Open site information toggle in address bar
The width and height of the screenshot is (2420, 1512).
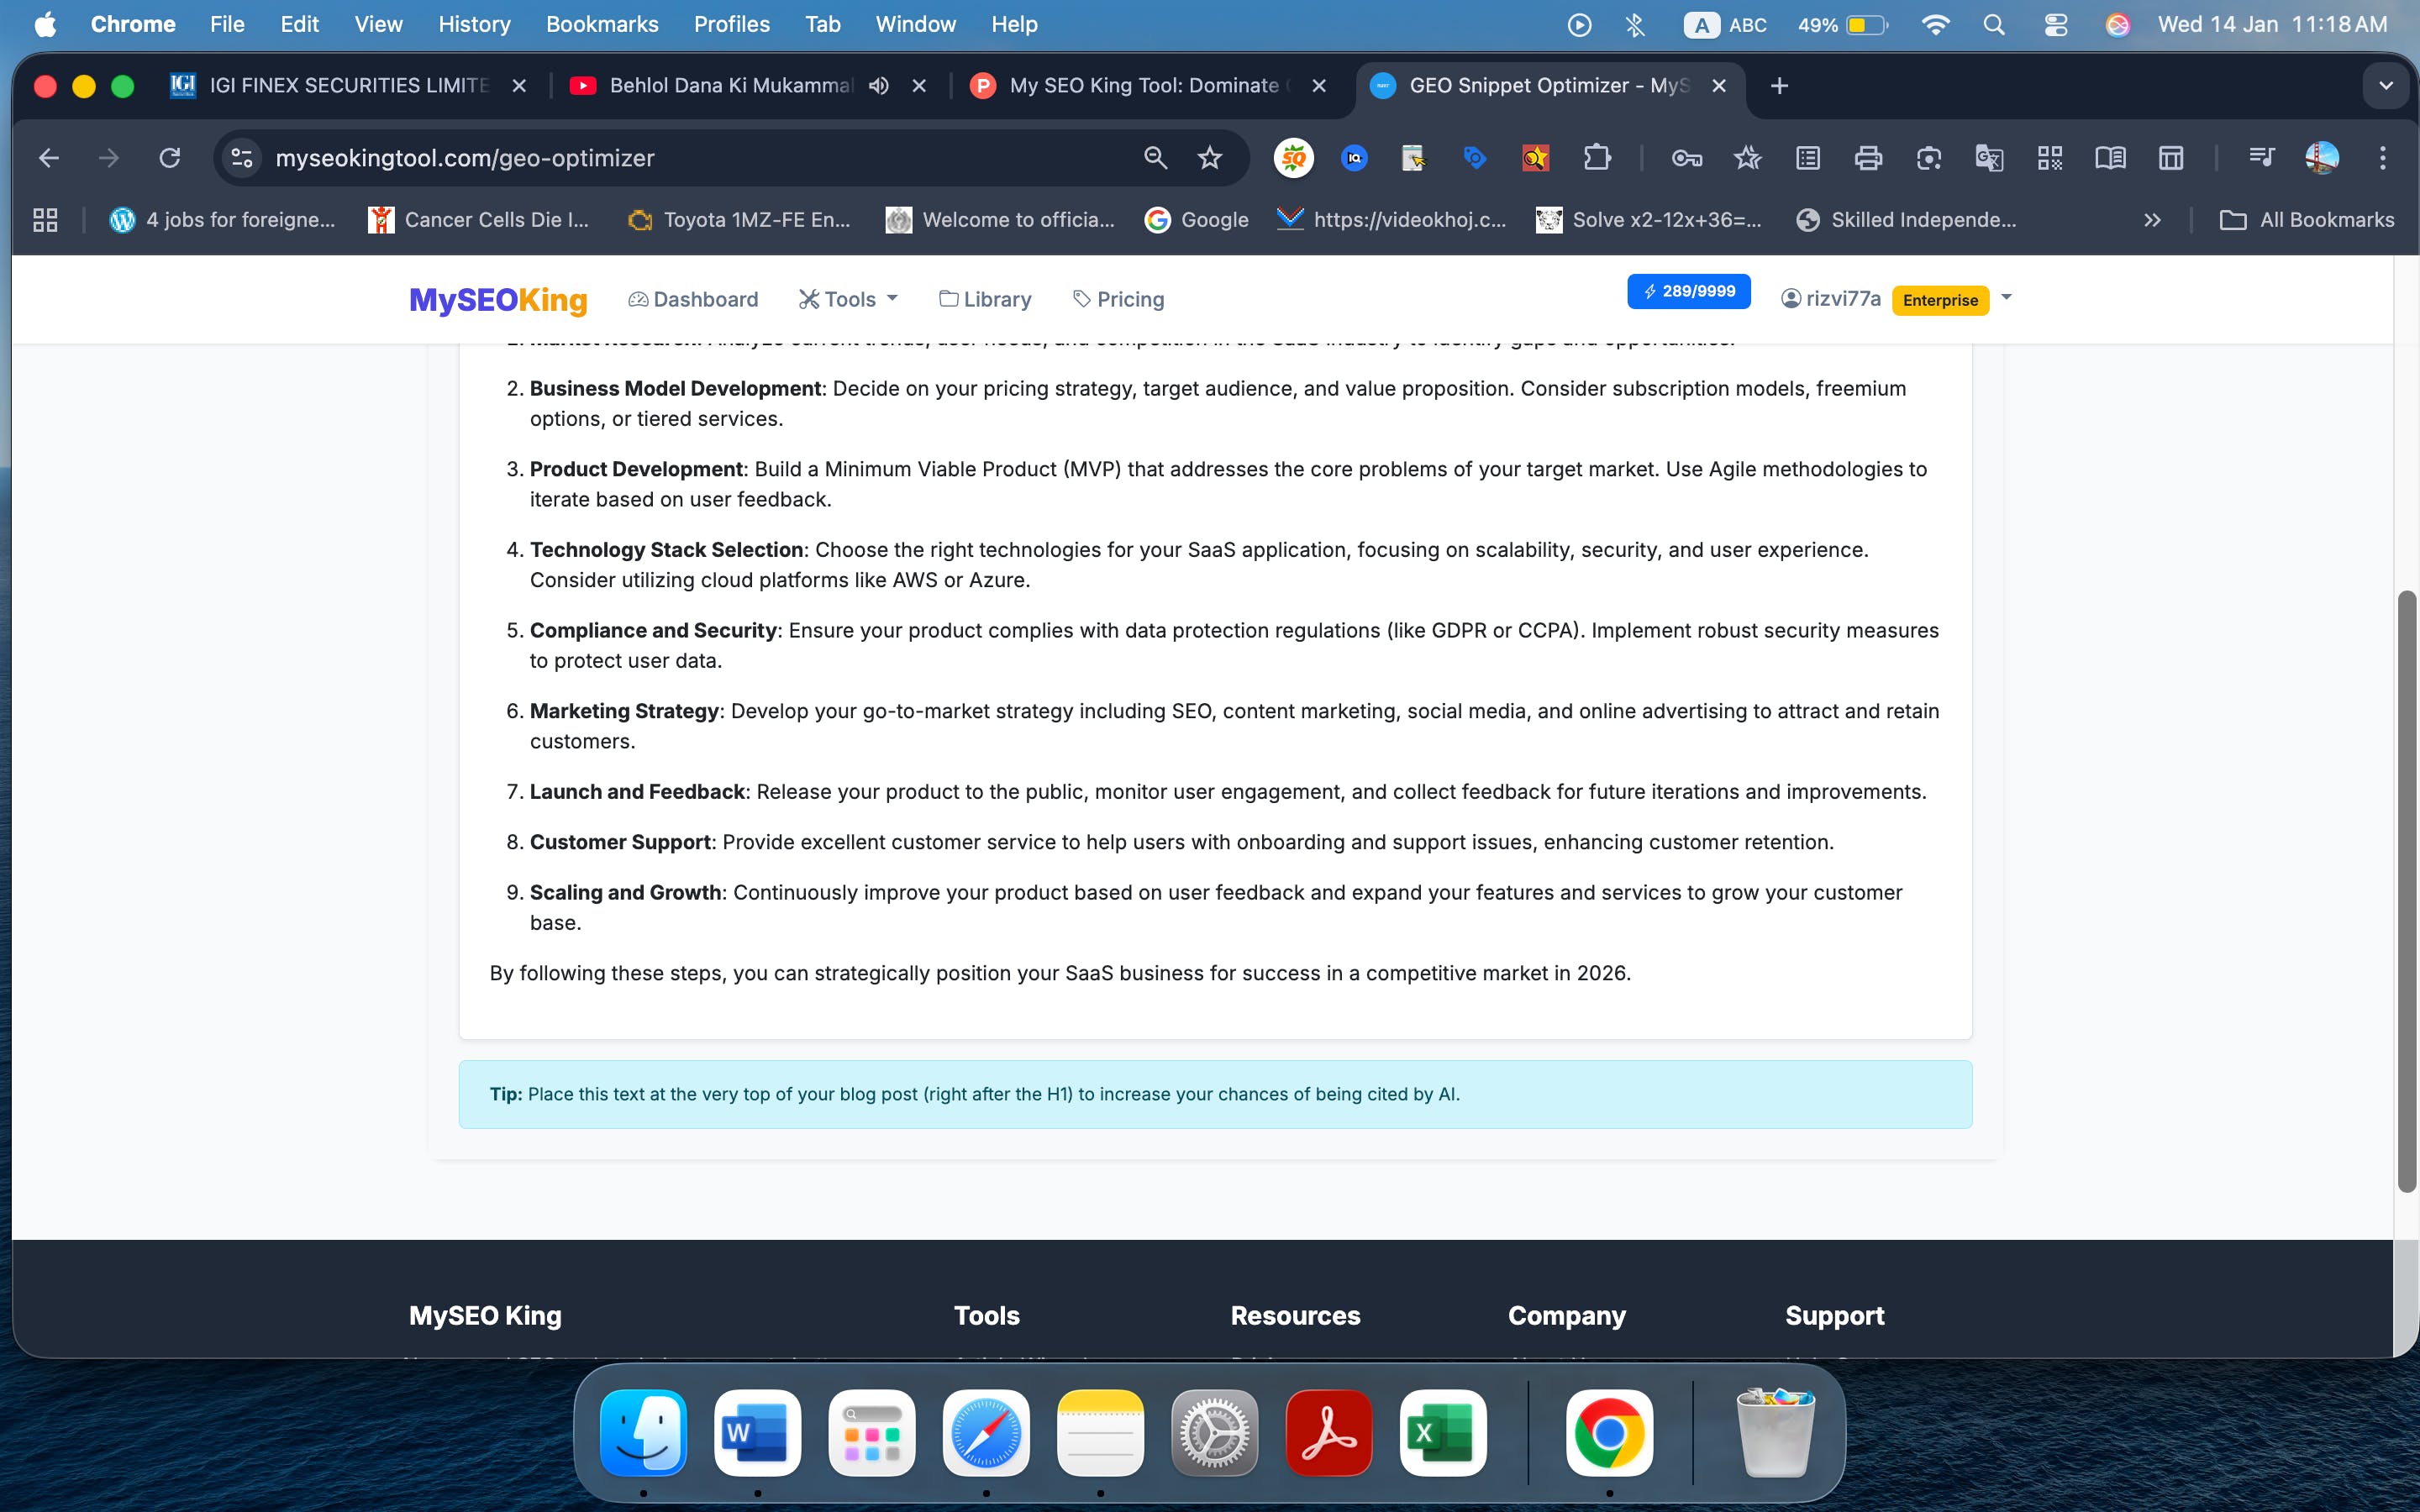click(242, 158)
